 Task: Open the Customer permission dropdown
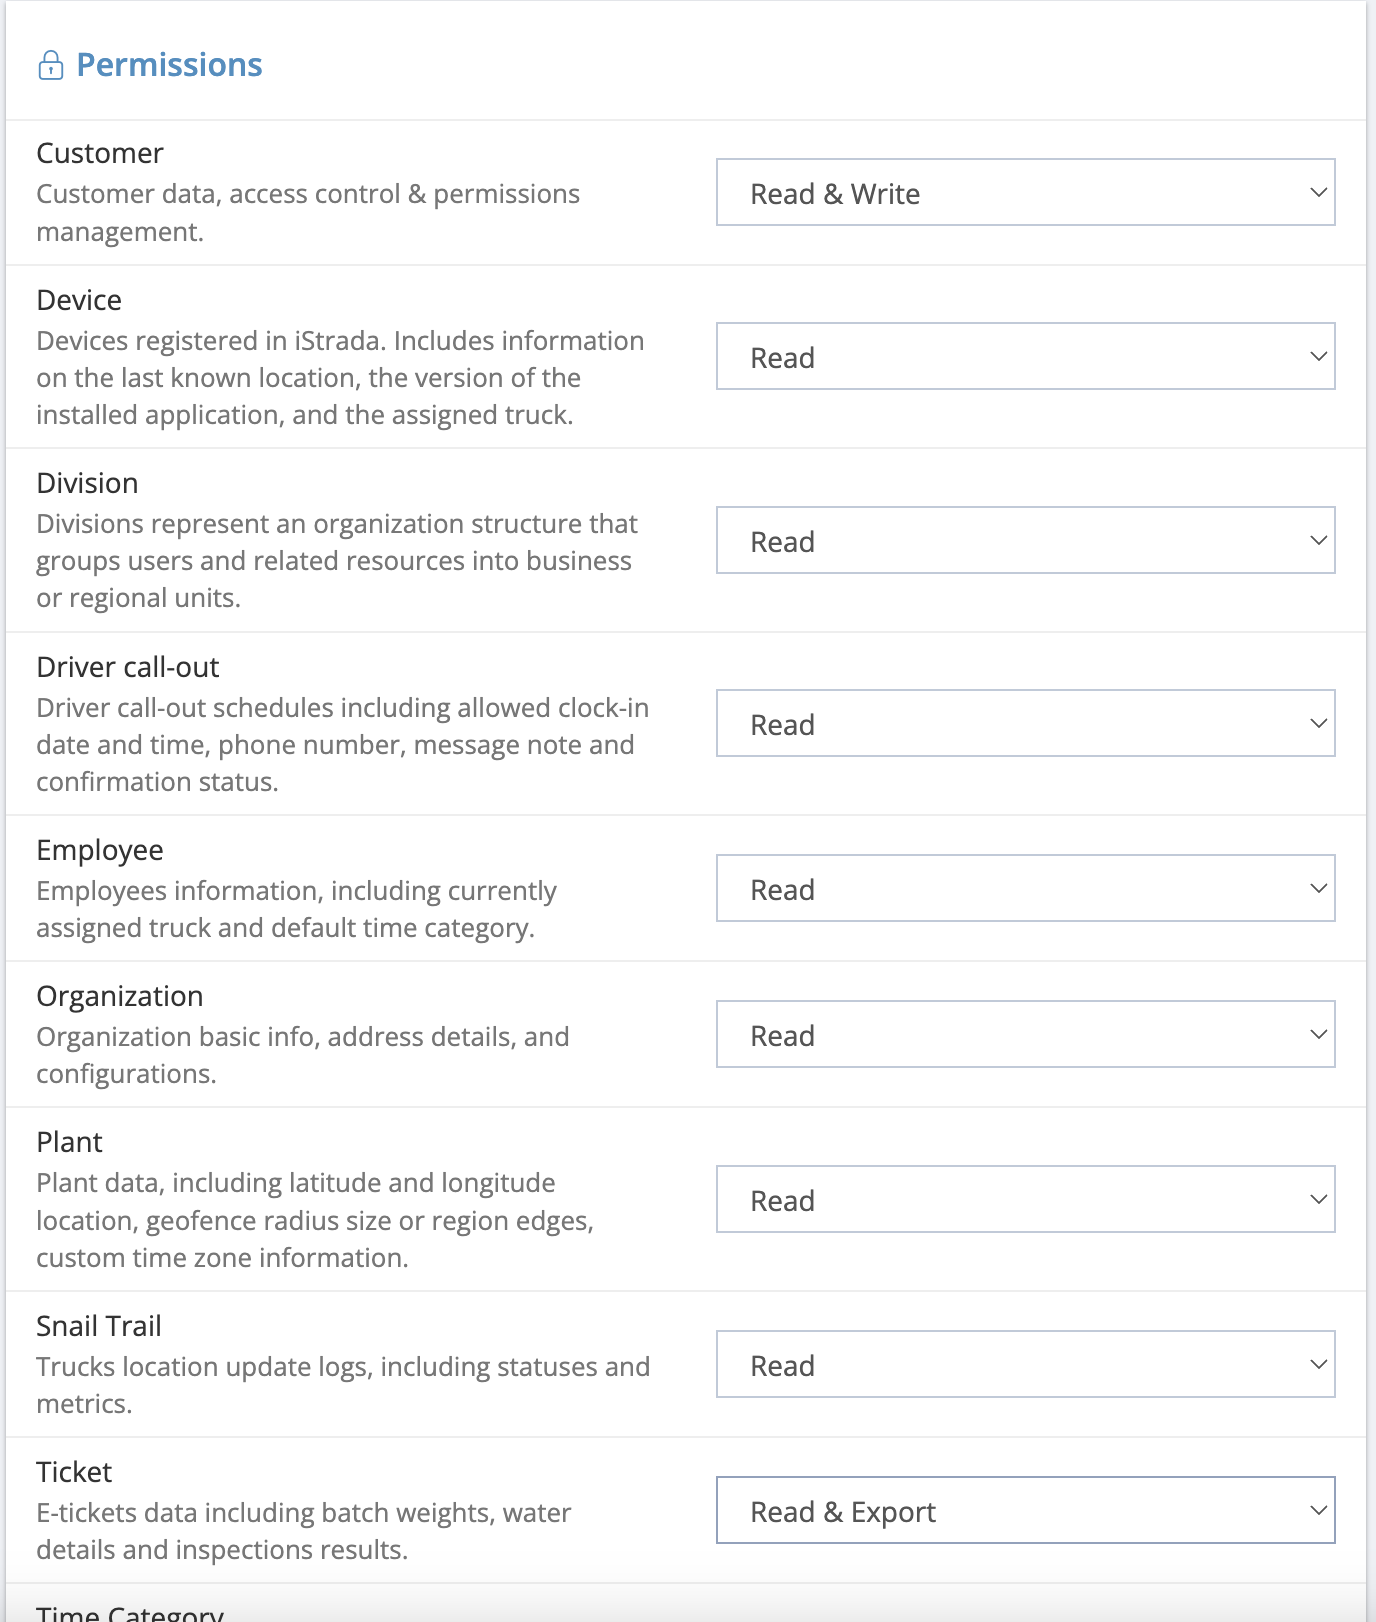1025,192
